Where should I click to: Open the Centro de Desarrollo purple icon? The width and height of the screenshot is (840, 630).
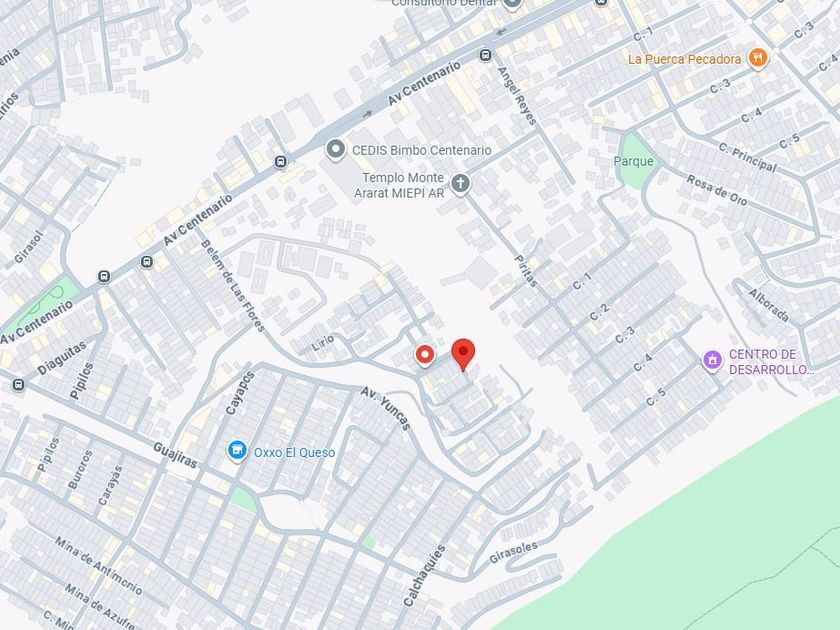pos(712,360)
